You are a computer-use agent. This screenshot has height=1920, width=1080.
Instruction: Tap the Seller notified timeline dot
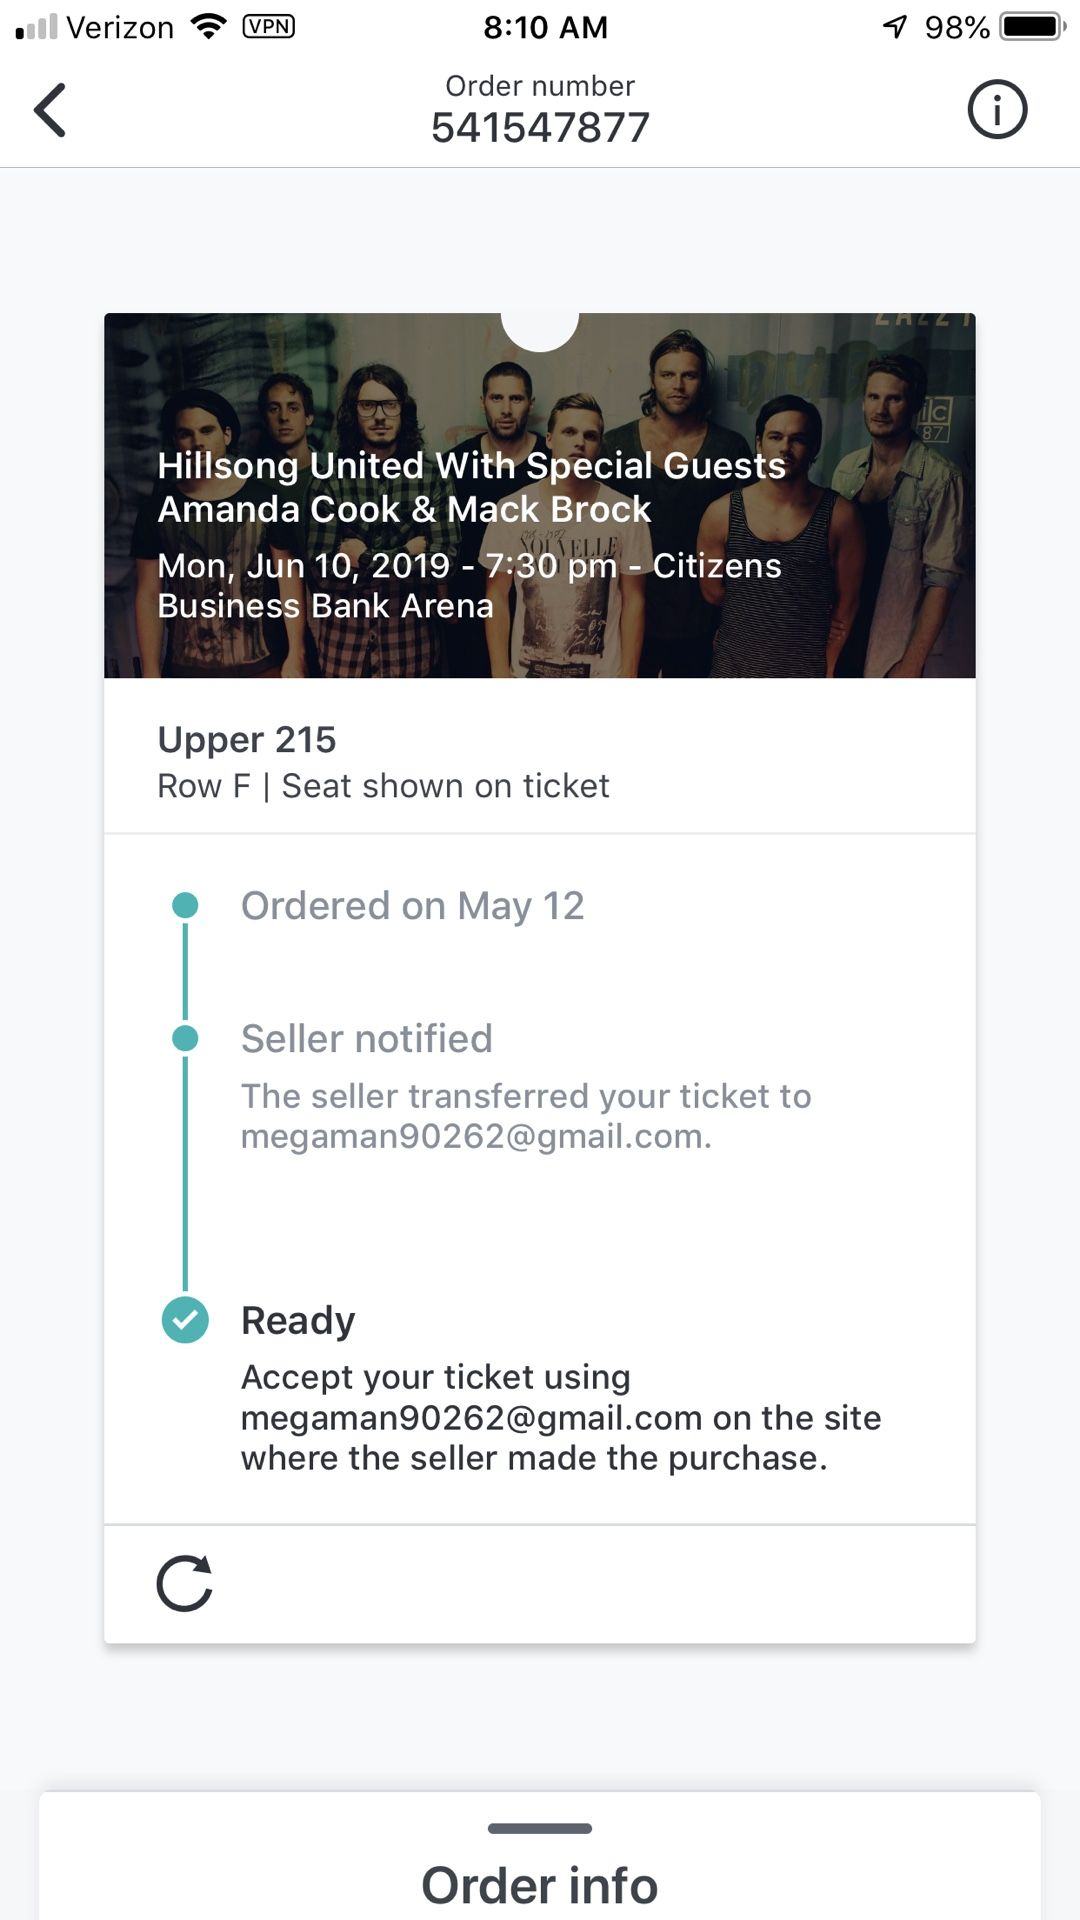click(185, 1038)
